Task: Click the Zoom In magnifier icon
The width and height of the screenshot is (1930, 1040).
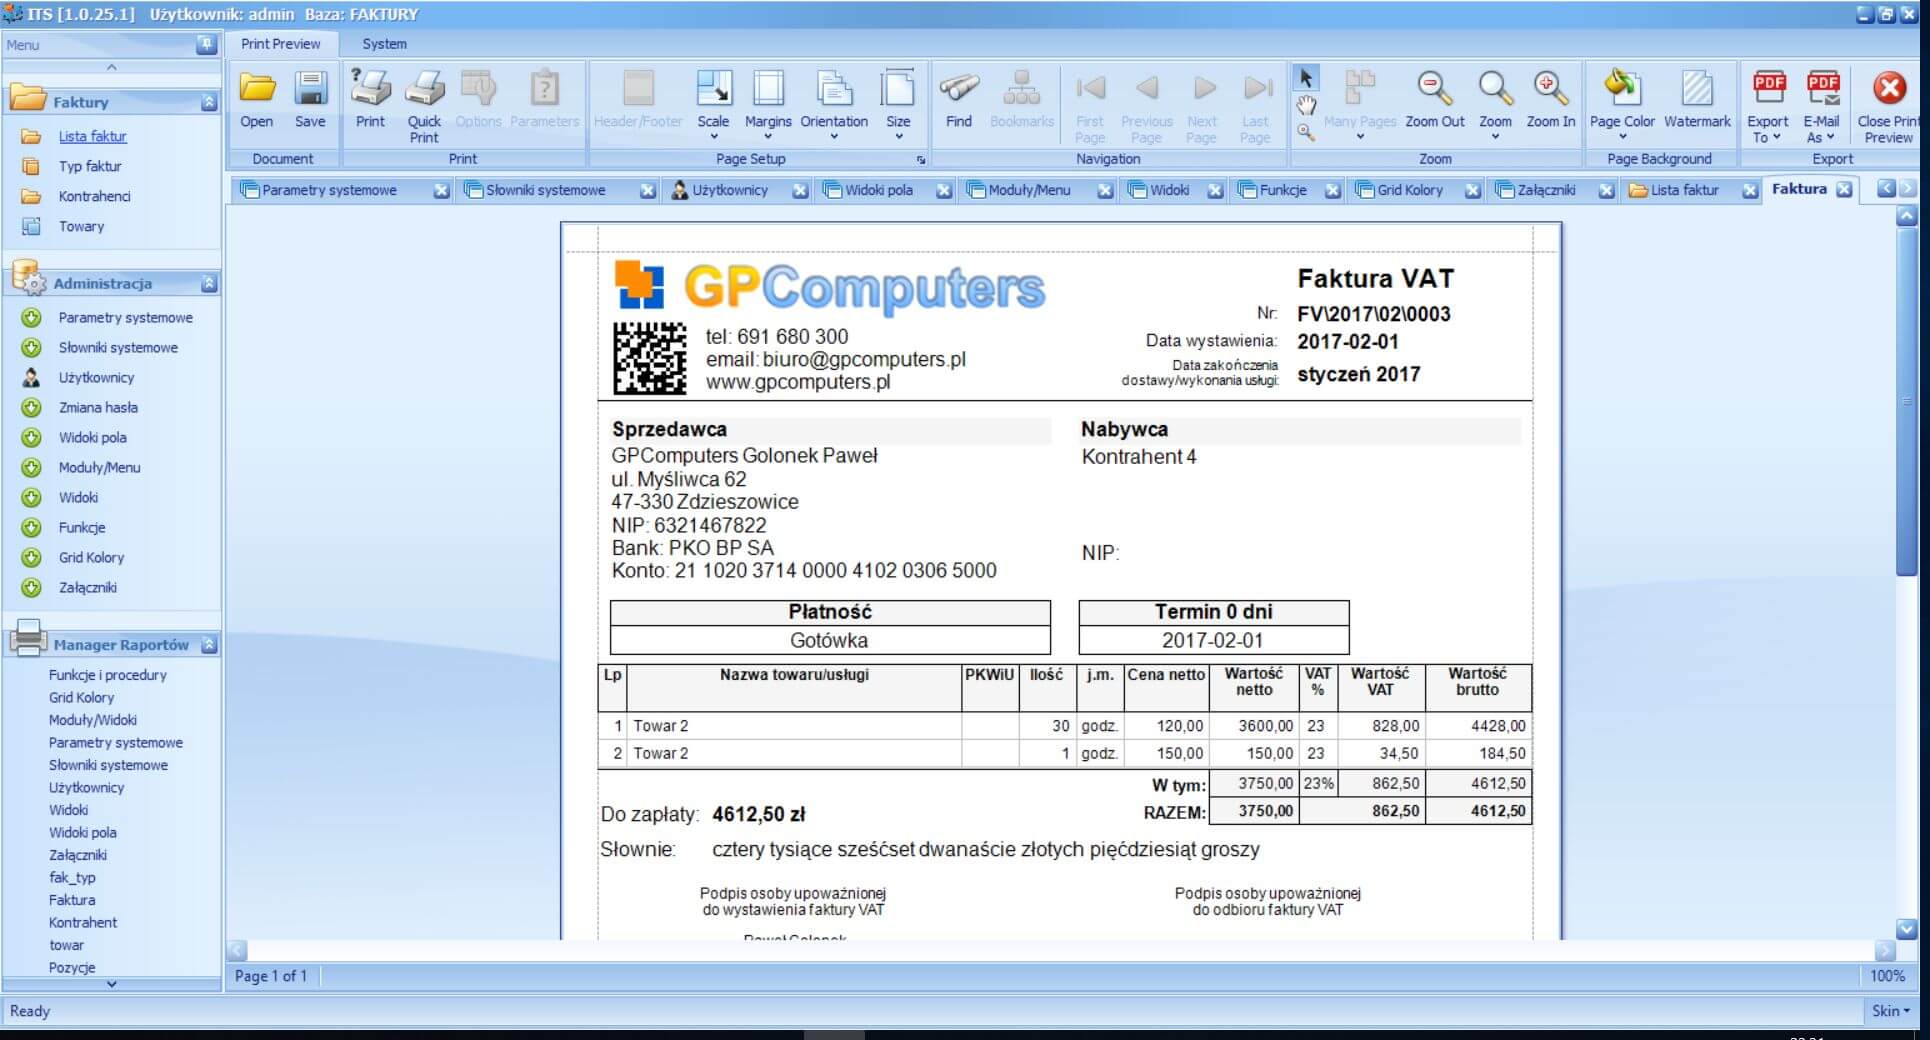Action: pos(1549,91)
